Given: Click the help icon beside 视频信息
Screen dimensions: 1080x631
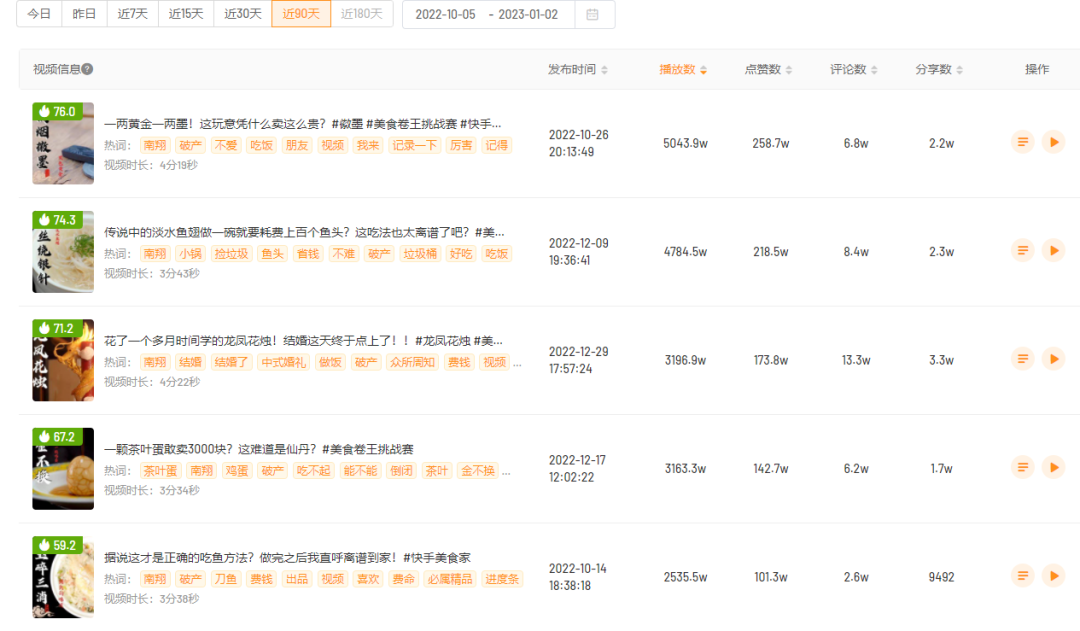Looking at the screenshot, I should pos(87,69).
